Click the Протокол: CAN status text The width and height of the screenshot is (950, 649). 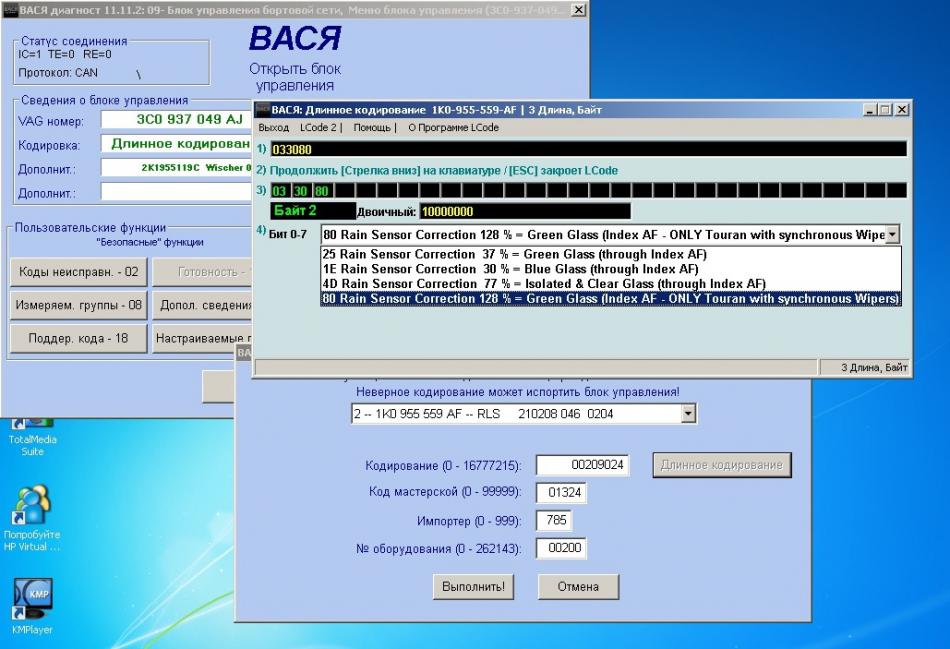[x=58, y=73]
